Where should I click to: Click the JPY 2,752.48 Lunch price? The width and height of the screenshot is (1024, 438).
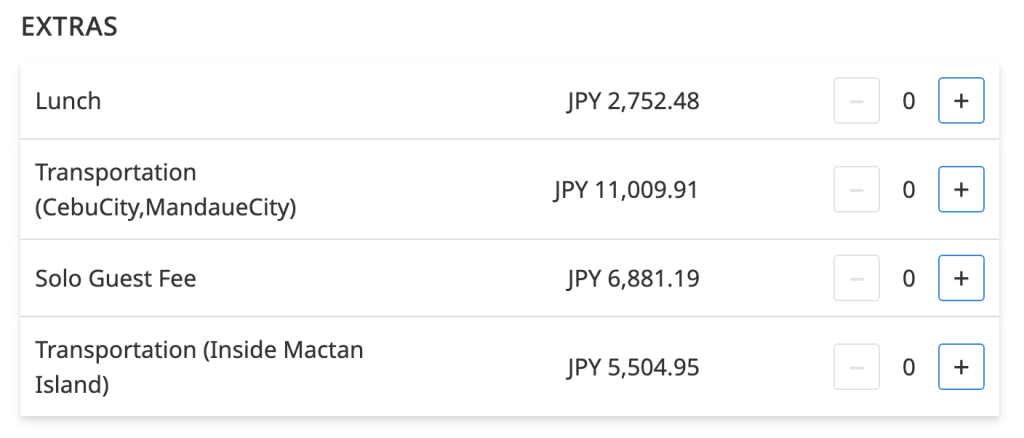pos(633,101)
